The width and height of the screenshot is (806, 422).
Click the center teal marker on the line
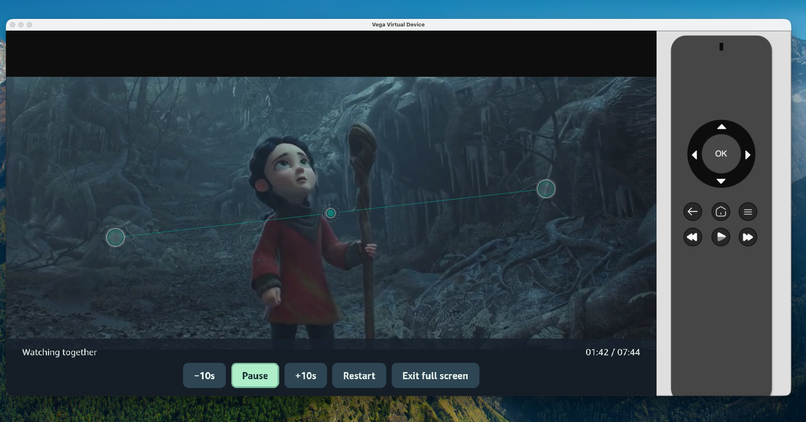coord(331,213)
